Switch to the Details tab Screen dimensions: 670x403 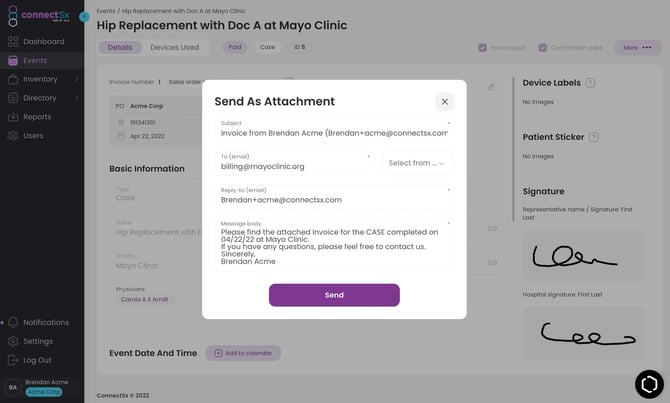(120, 47)
